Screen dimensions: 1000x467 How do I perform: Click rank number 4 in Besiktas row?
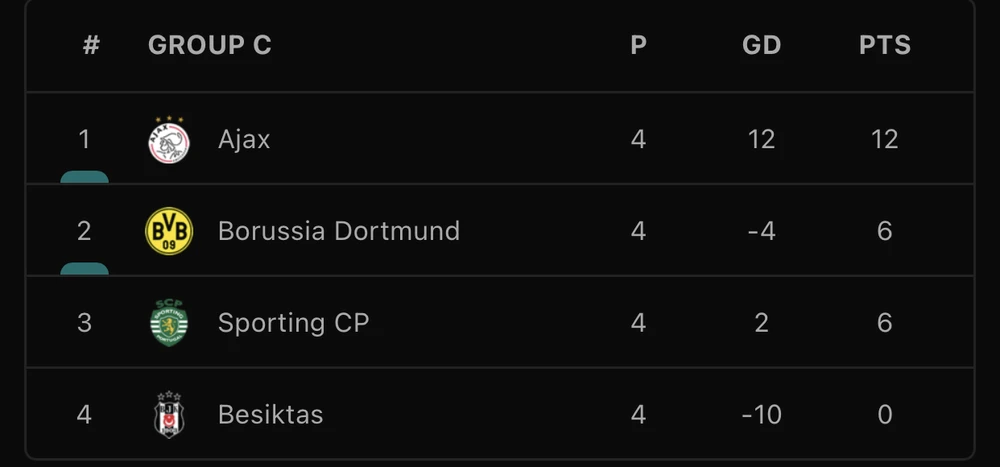pyautogui.click(x=84, y=414)
